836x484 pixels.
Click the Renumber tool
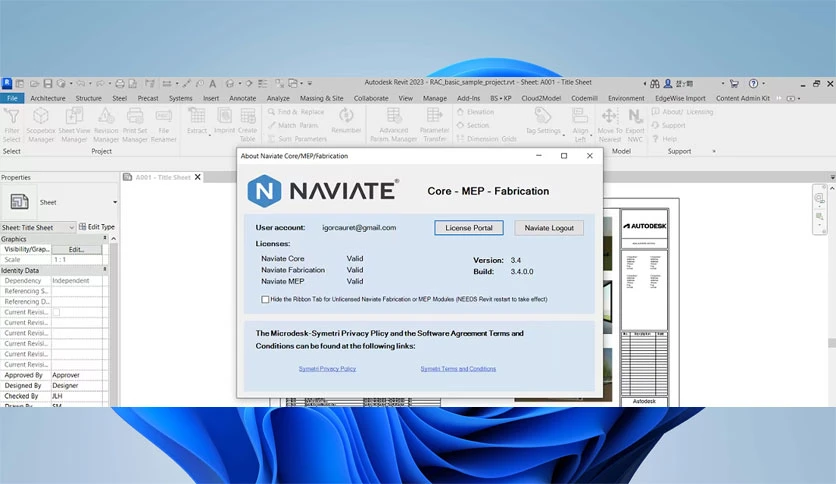tap(346, 121)
